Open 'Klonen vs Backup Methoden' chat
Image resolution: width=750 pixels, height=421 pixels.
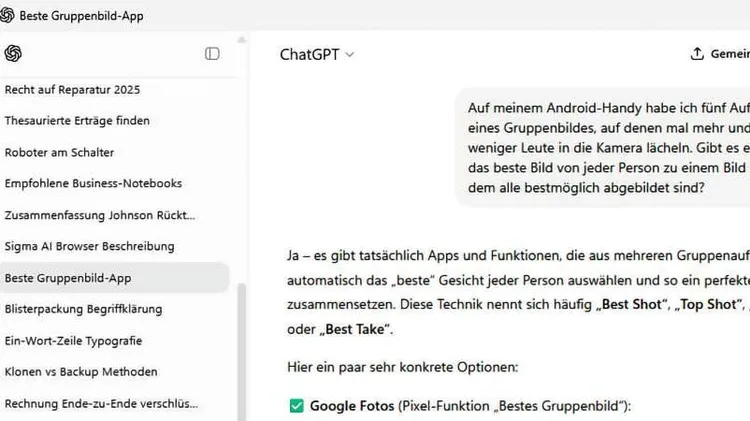click(81, 372)
